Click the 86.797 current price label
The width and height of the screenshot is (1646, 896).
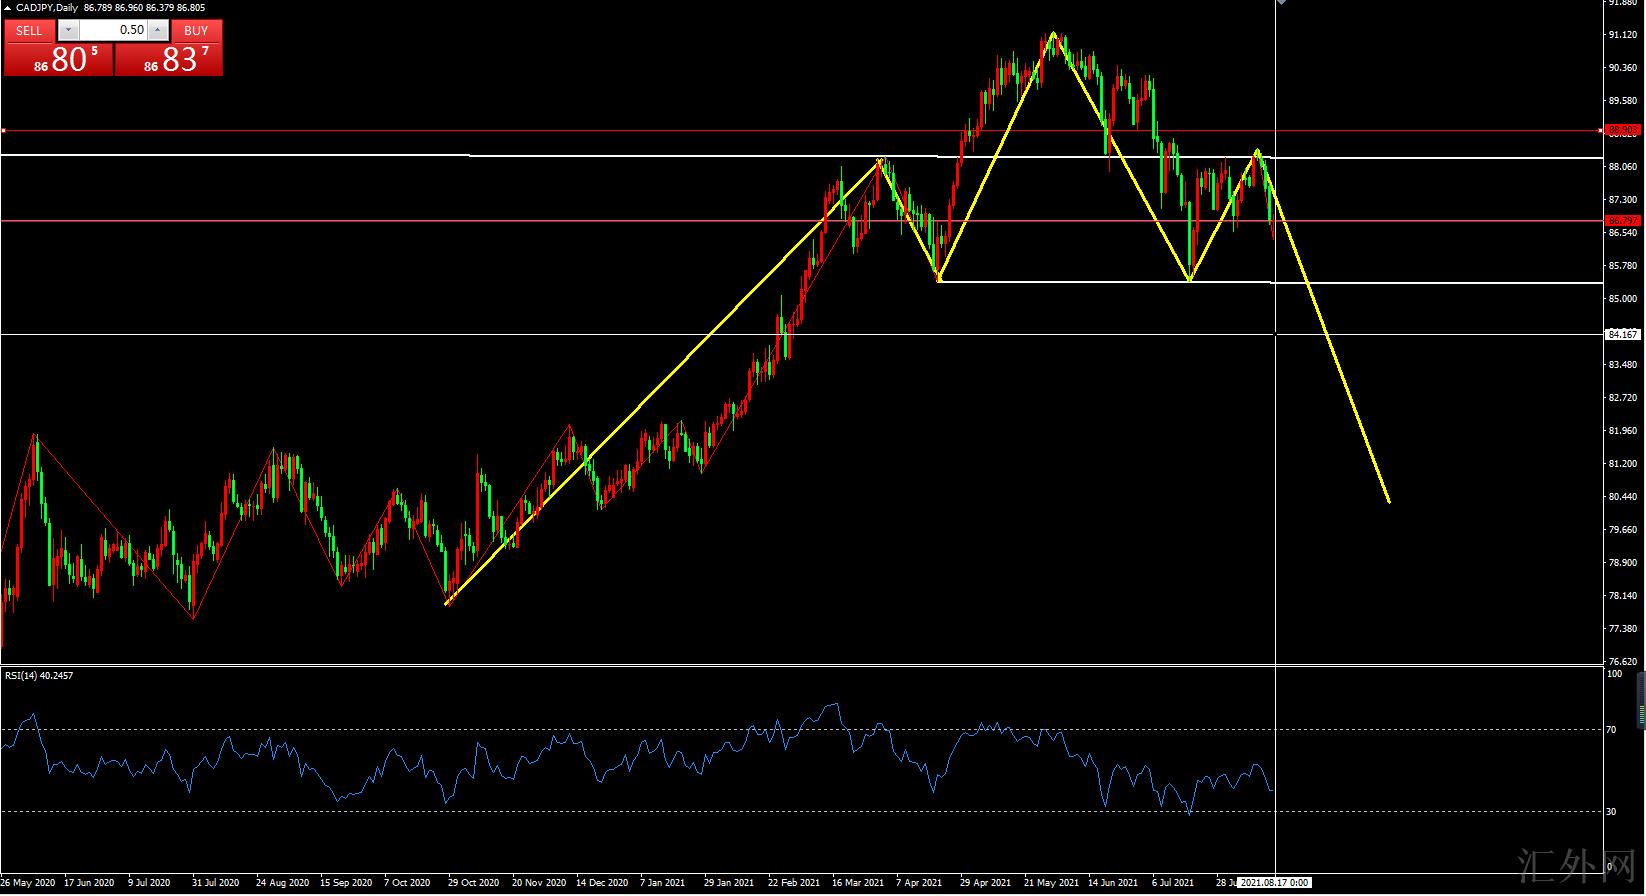[1622, 220]
